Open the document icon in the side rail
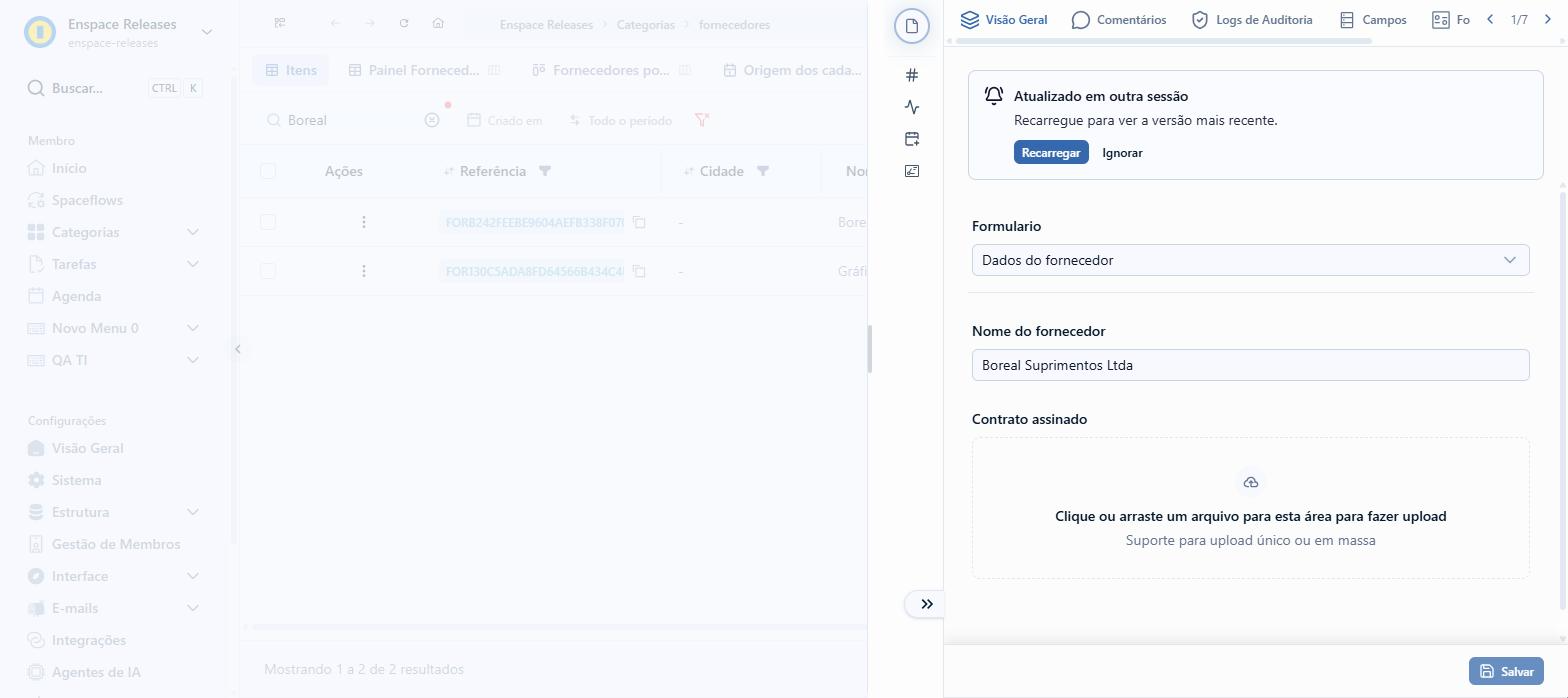Image resolution: width=1568 pixels, height=698 pixels. 911,26
